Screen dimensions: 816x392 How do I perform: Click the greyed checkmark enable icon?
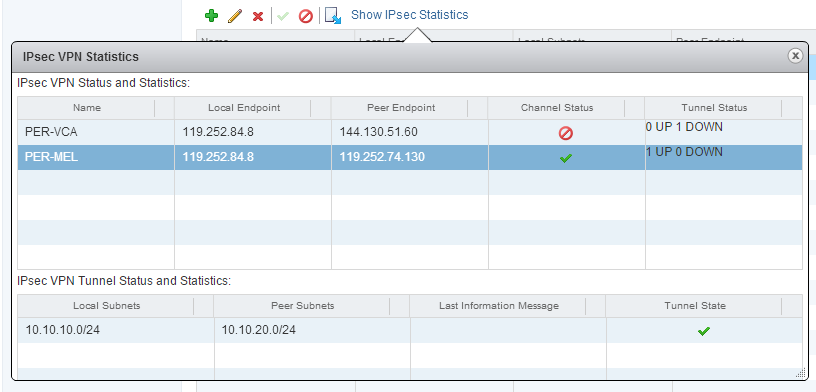pos(283,16)
